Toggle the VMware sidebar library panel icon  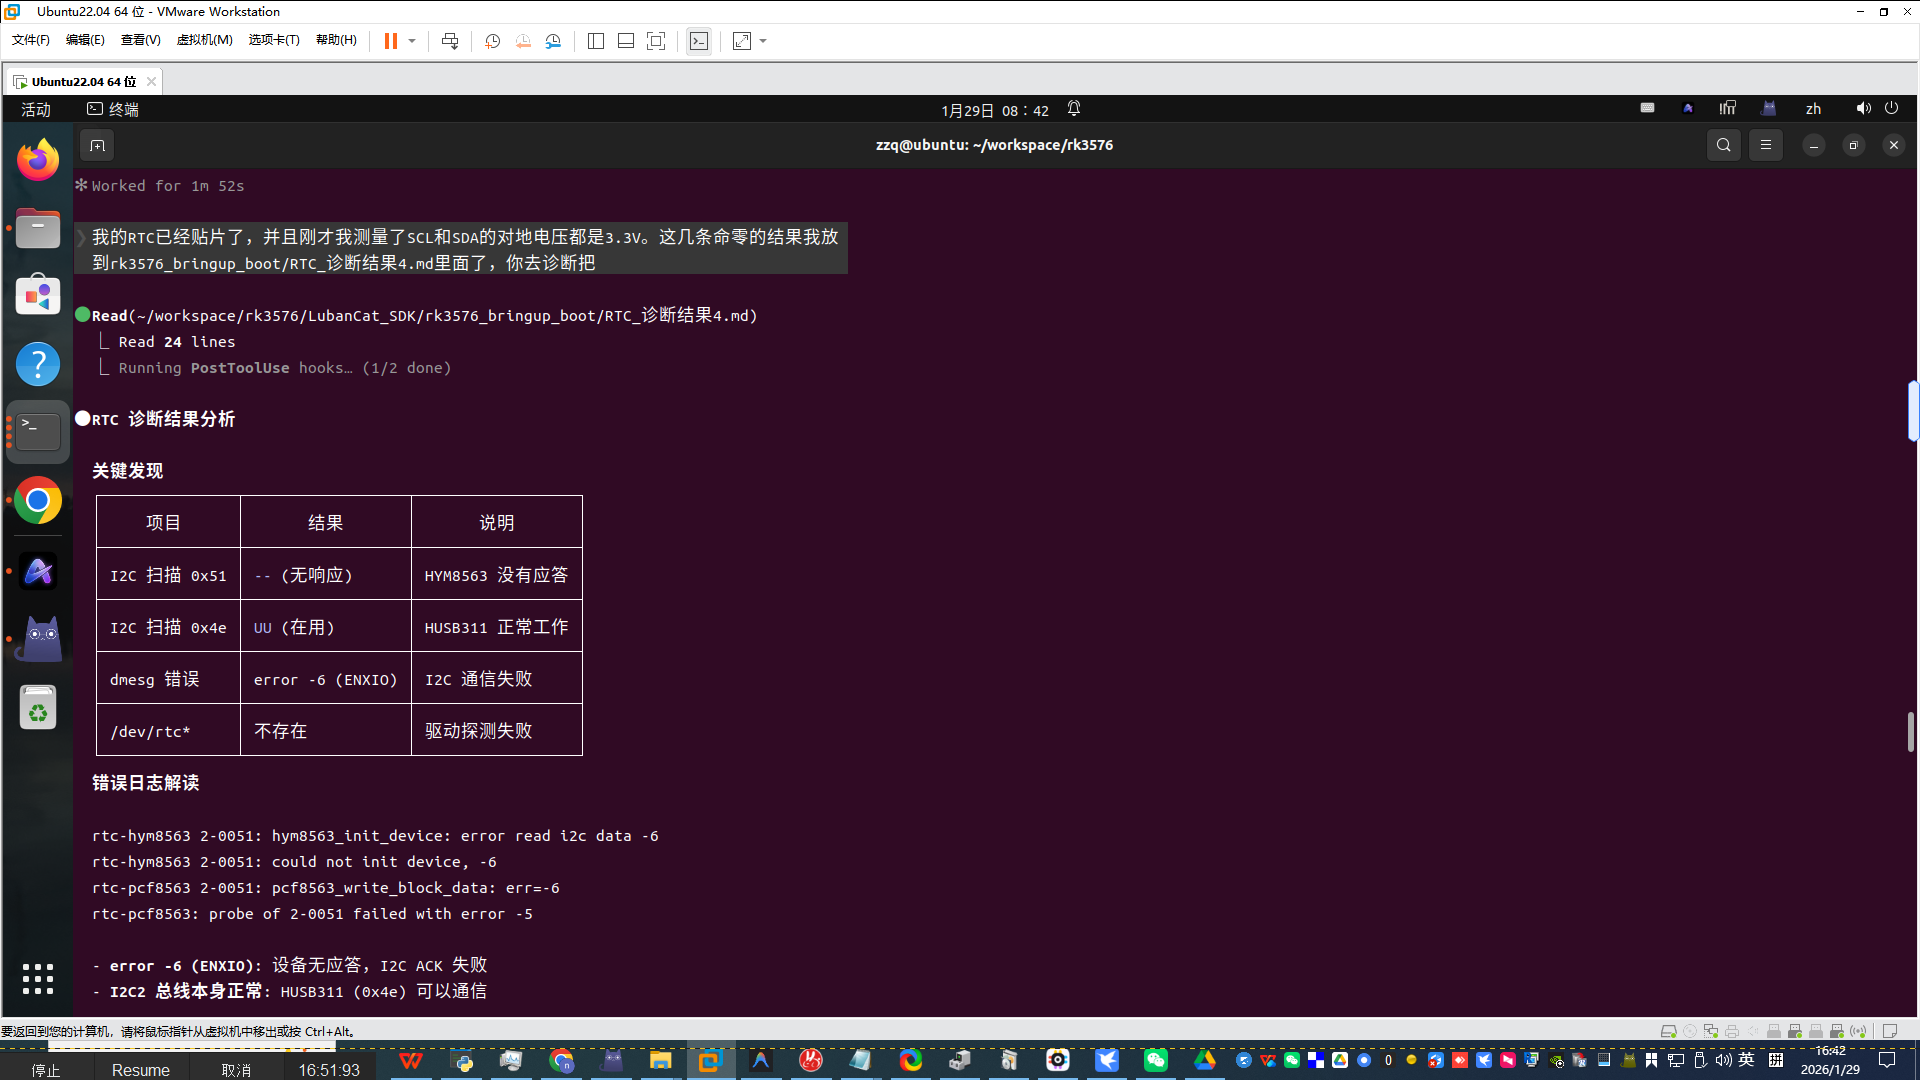click(596, 41)
